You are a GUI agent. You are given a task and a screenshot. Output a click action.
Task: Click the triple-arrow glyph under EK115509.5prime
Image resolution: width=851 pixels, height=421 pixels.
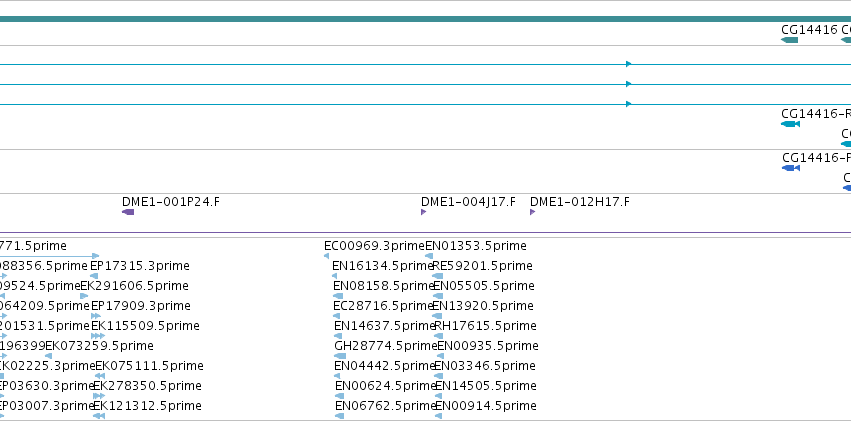tap(98, 336)
